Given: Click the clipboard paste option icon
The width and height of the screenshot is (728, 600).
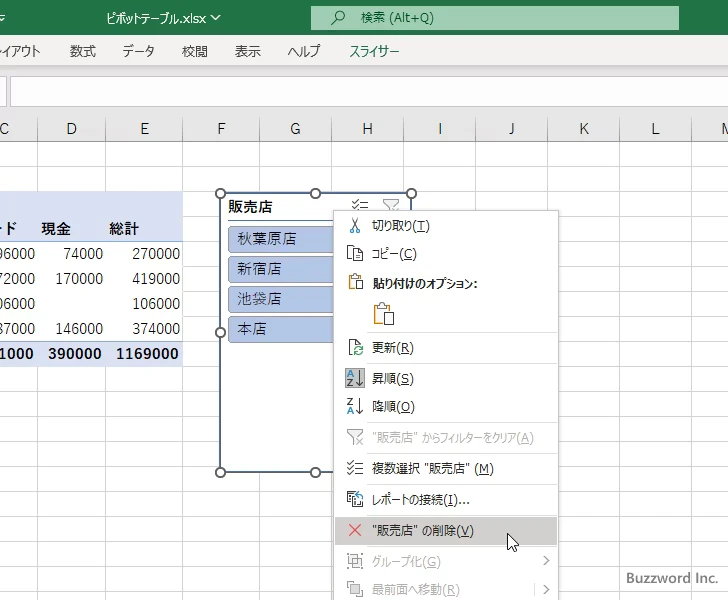Looking at the screenshot, I should pyautogui.click(x=384, y=313).
